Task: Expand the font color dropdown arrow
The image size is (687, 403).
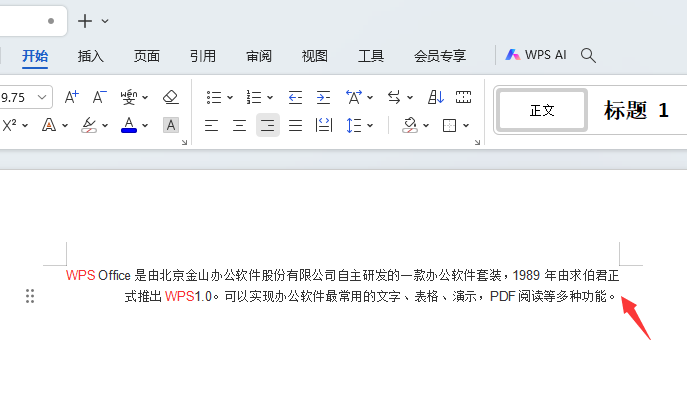Action: 145,126
